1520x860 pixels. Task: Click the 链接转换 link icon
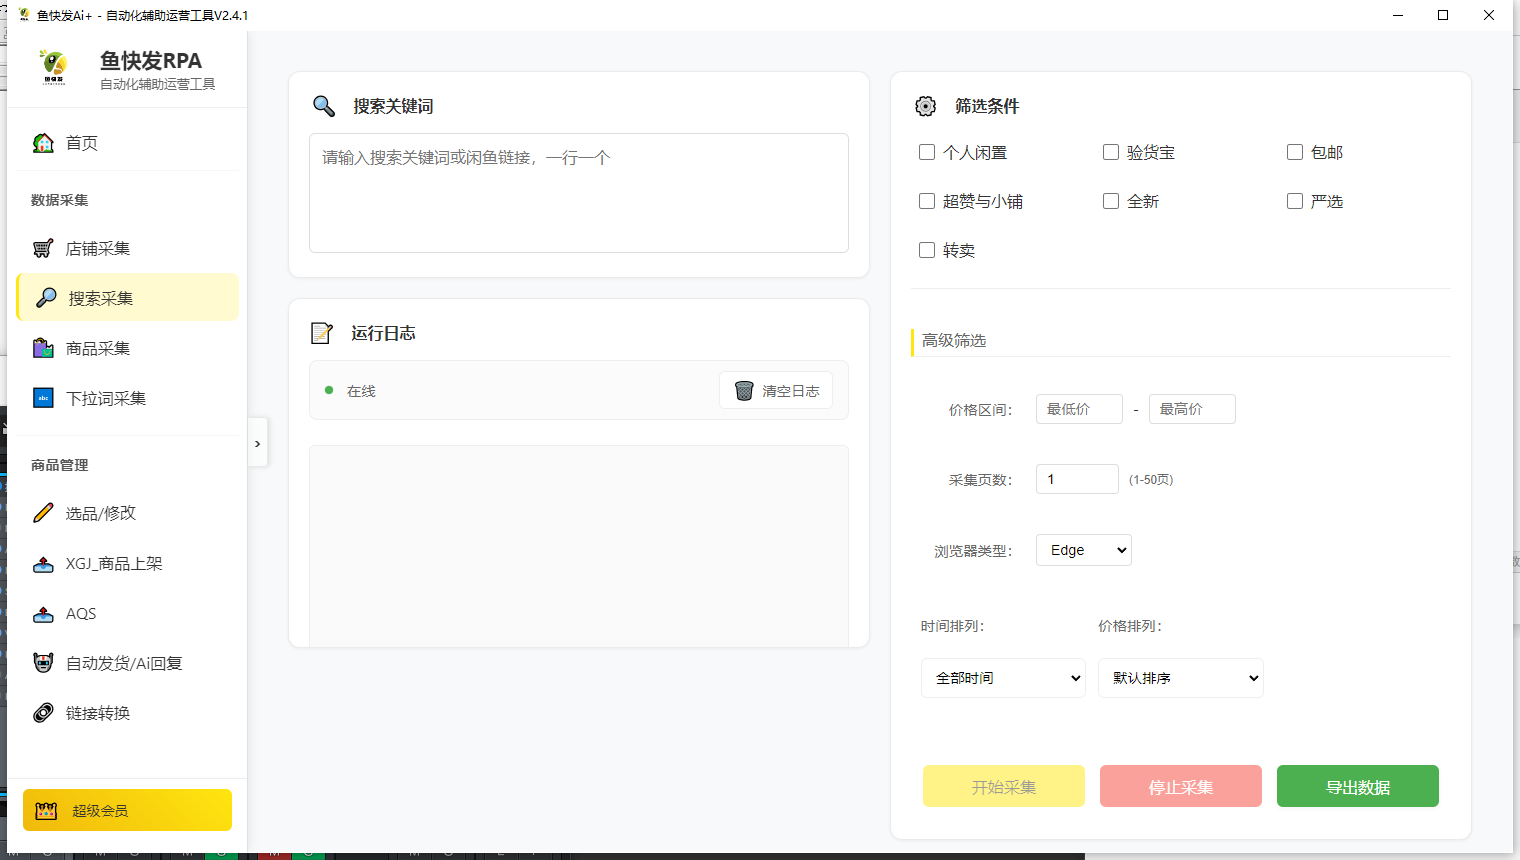click(43, 713)
